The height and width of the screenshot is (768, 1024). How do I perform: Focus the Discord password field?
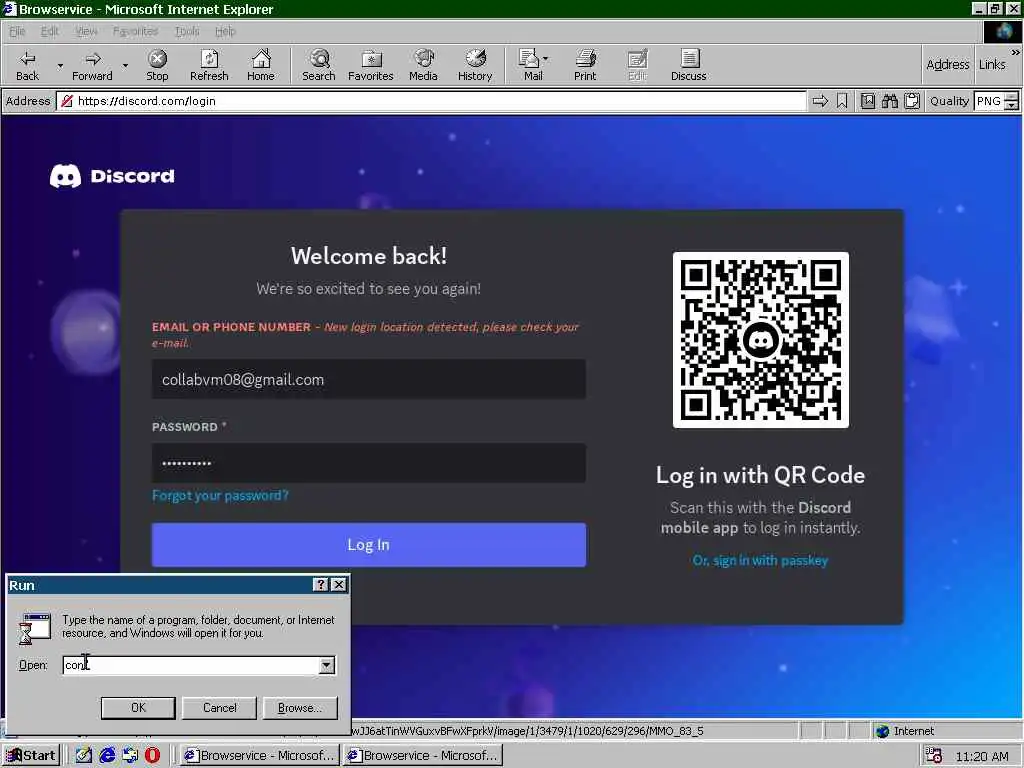[x=368, y=463]
